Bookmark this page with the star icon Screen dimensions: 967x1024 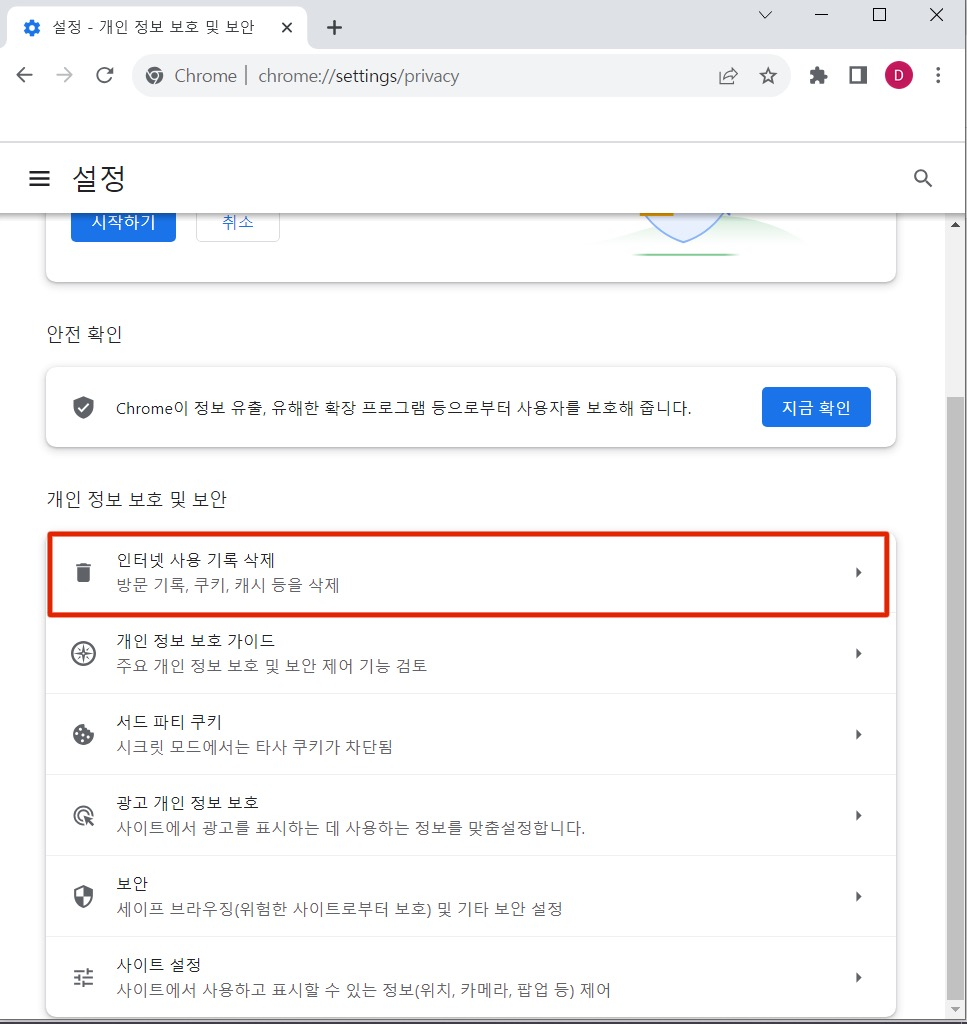768,75
